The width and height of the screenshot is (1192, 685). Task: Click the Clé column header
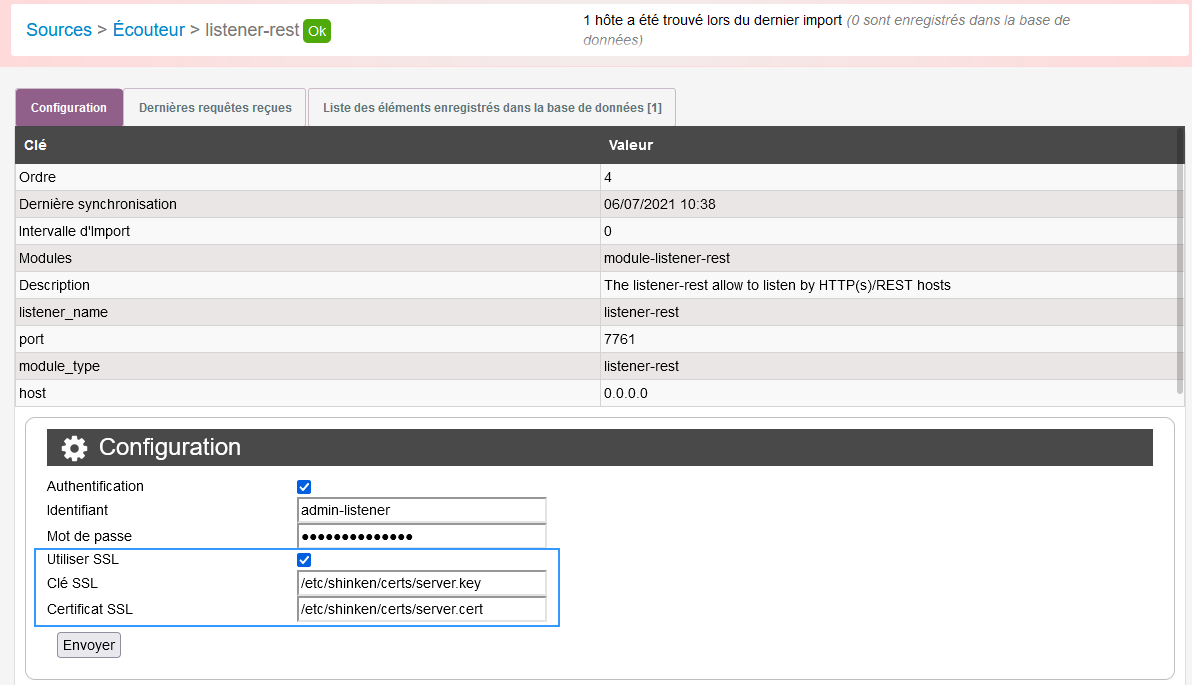click(x=35, y=145)
